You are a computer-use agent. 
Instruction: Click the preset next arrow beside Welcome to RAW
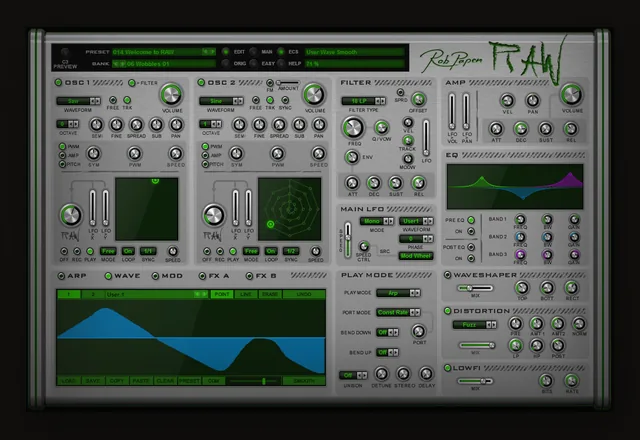[x=213, y=52]
